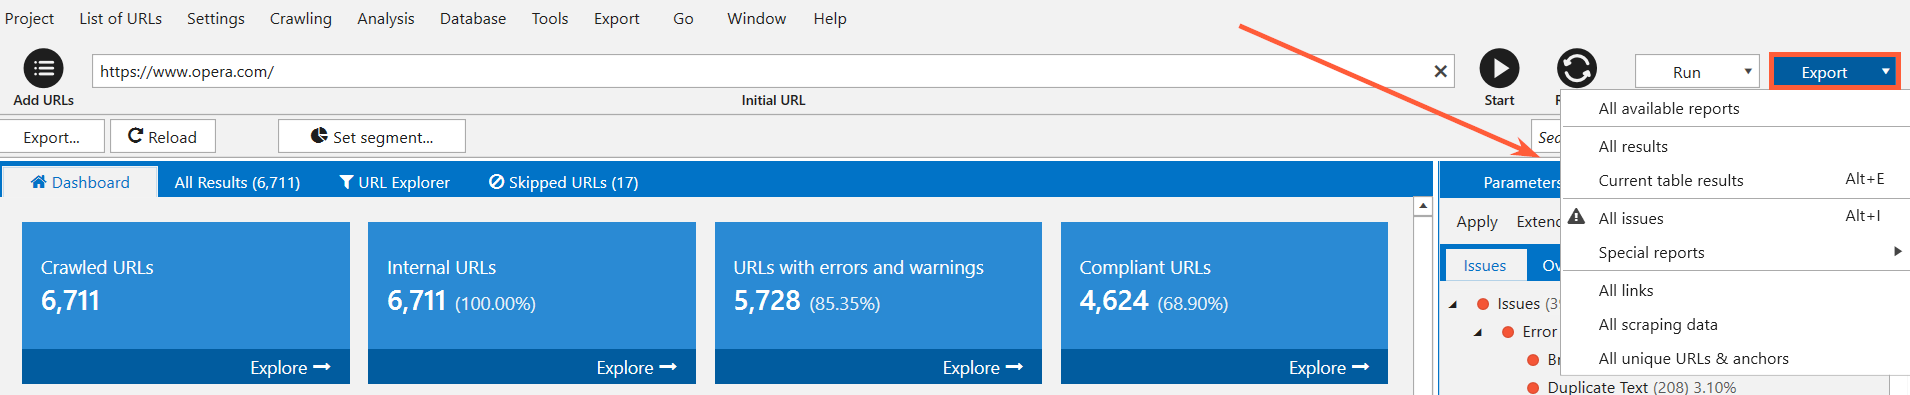Open the Window menu
Image resolution: width=1910 pixels, height=395 pixels.
[x=756, y=18]
